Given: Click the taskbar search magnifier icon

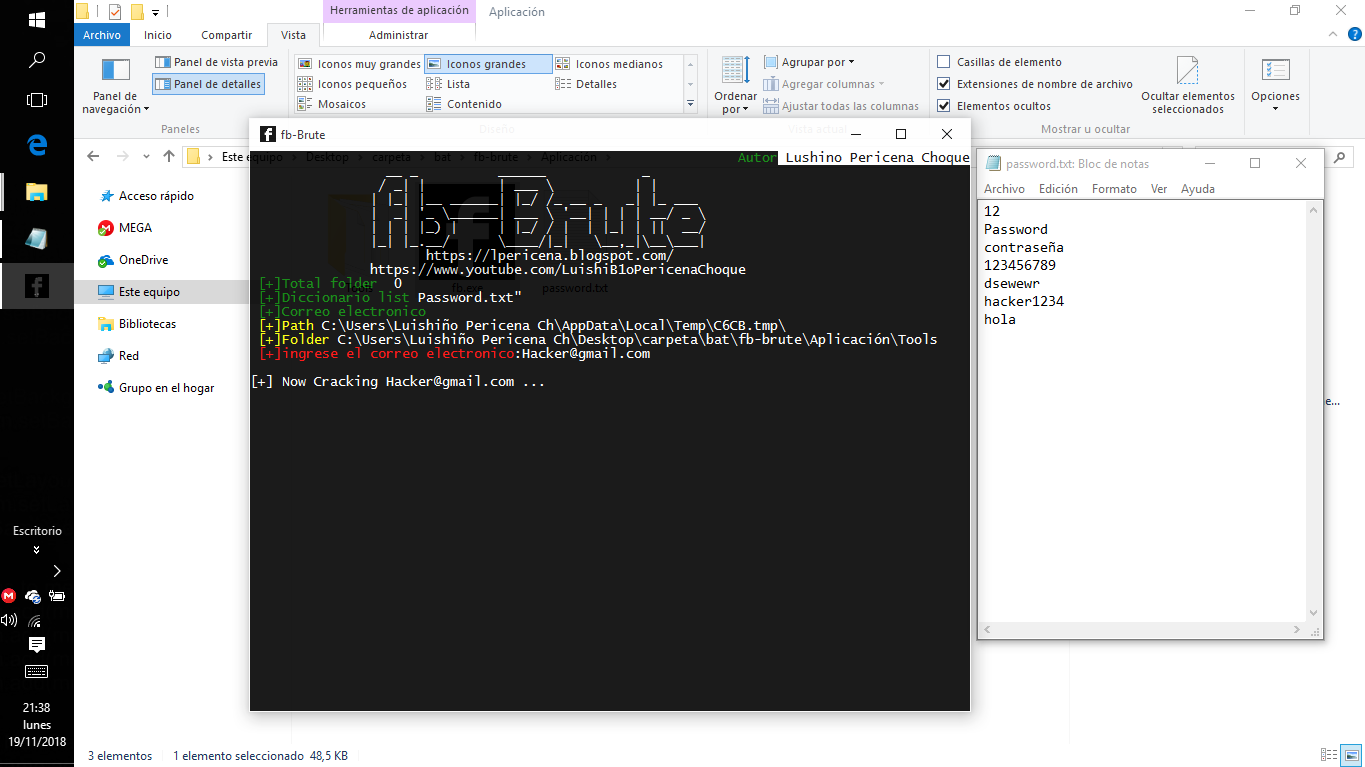Looking at the screenshot, I should pos(37,60).
